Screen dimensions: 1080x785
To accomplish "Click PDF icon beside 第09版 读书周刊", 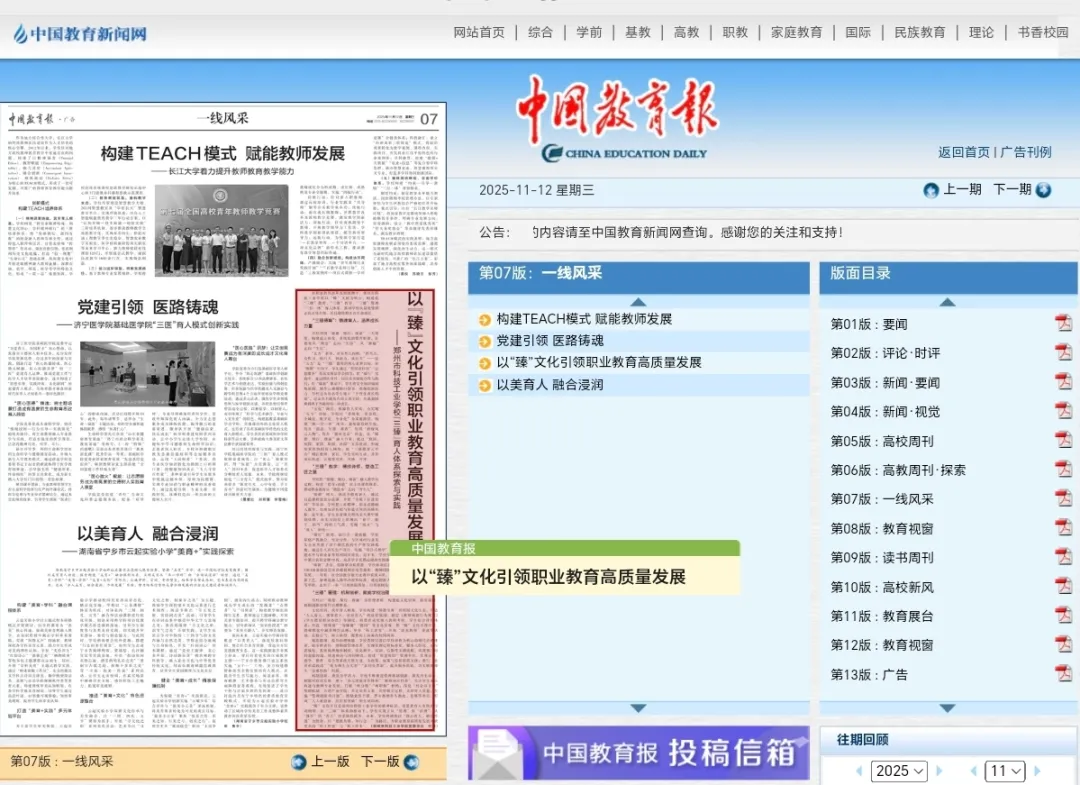I will click(1063, 557).
